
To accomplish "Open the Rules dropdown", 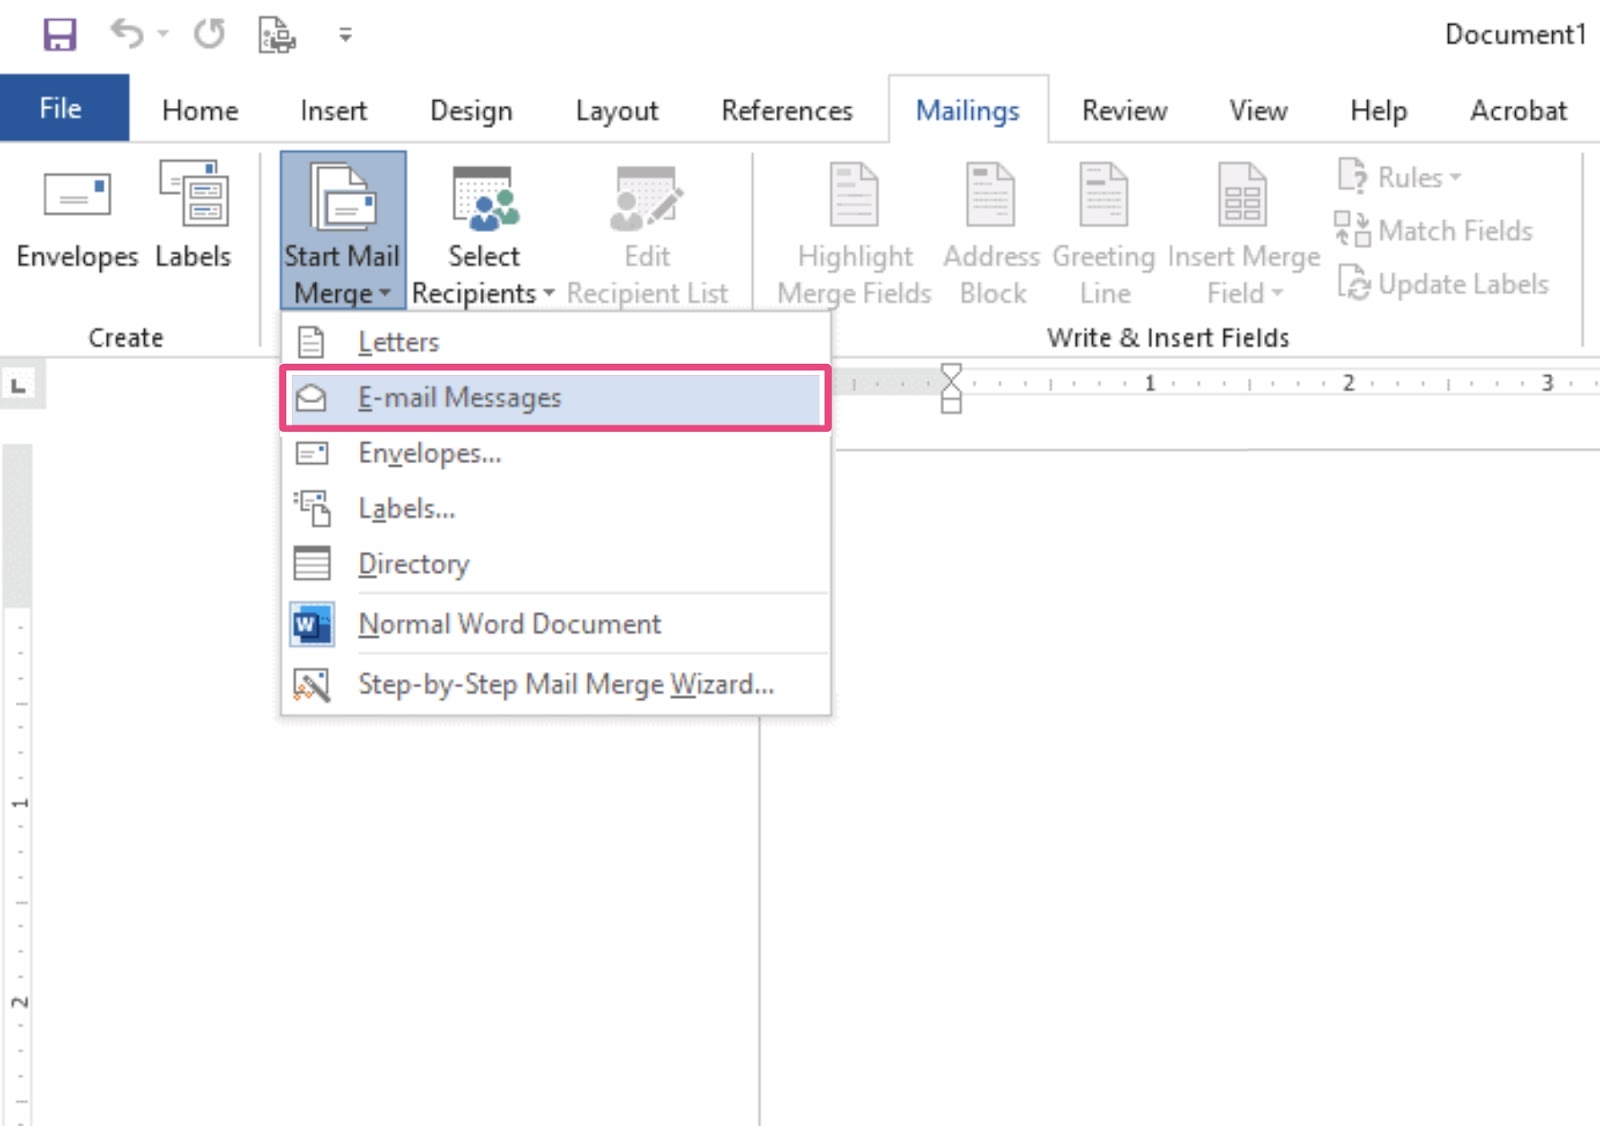I will click(1399, 177).
